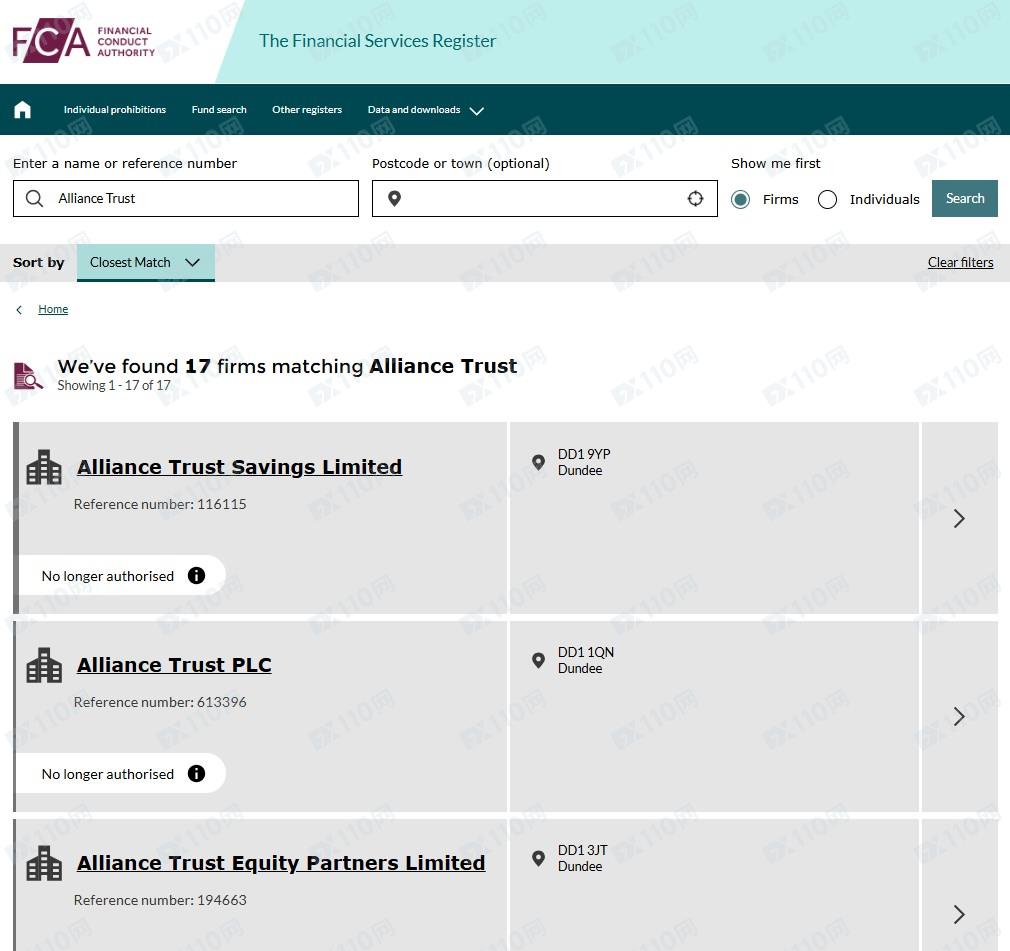The width and height of the screenshot is (1010, 951).
Task: Use current location crosshair icon
Action: (695, 198)
